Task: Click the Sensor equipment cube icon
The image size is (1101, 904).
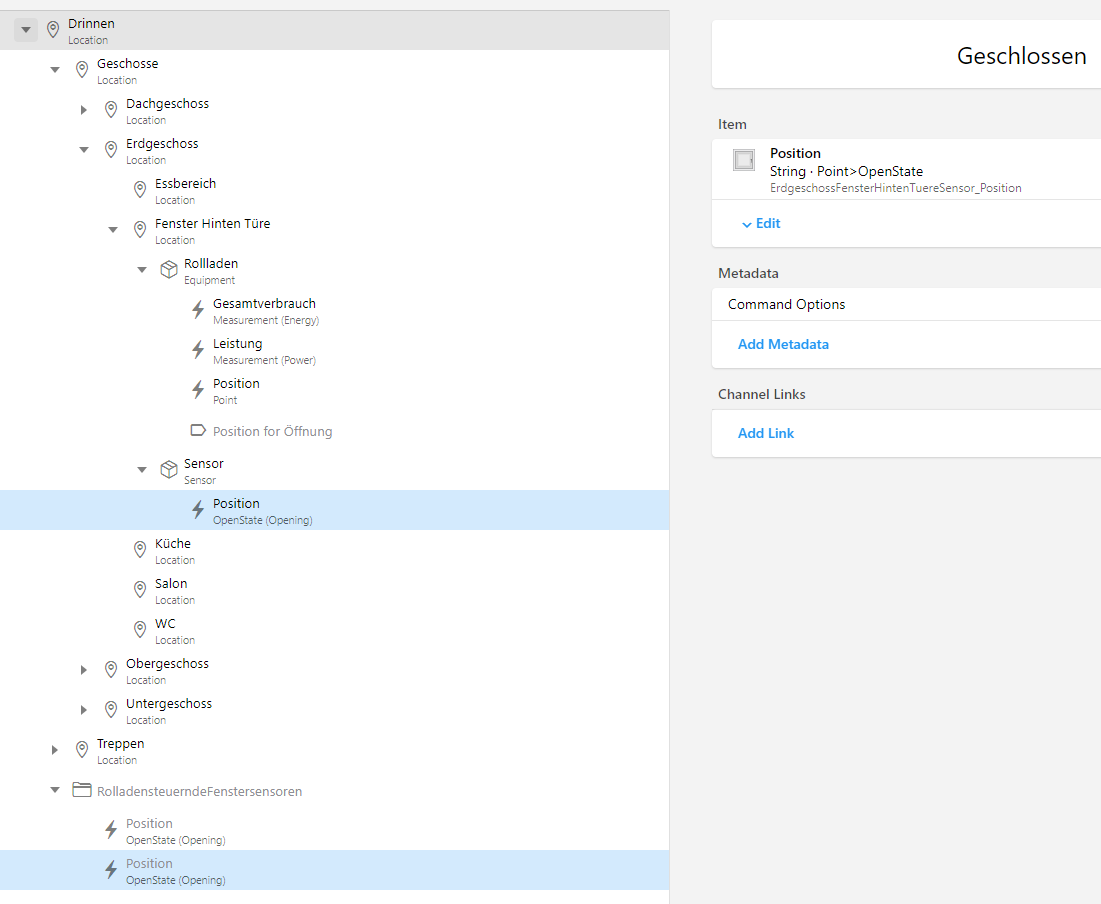Action: click(x=169, y=470)
